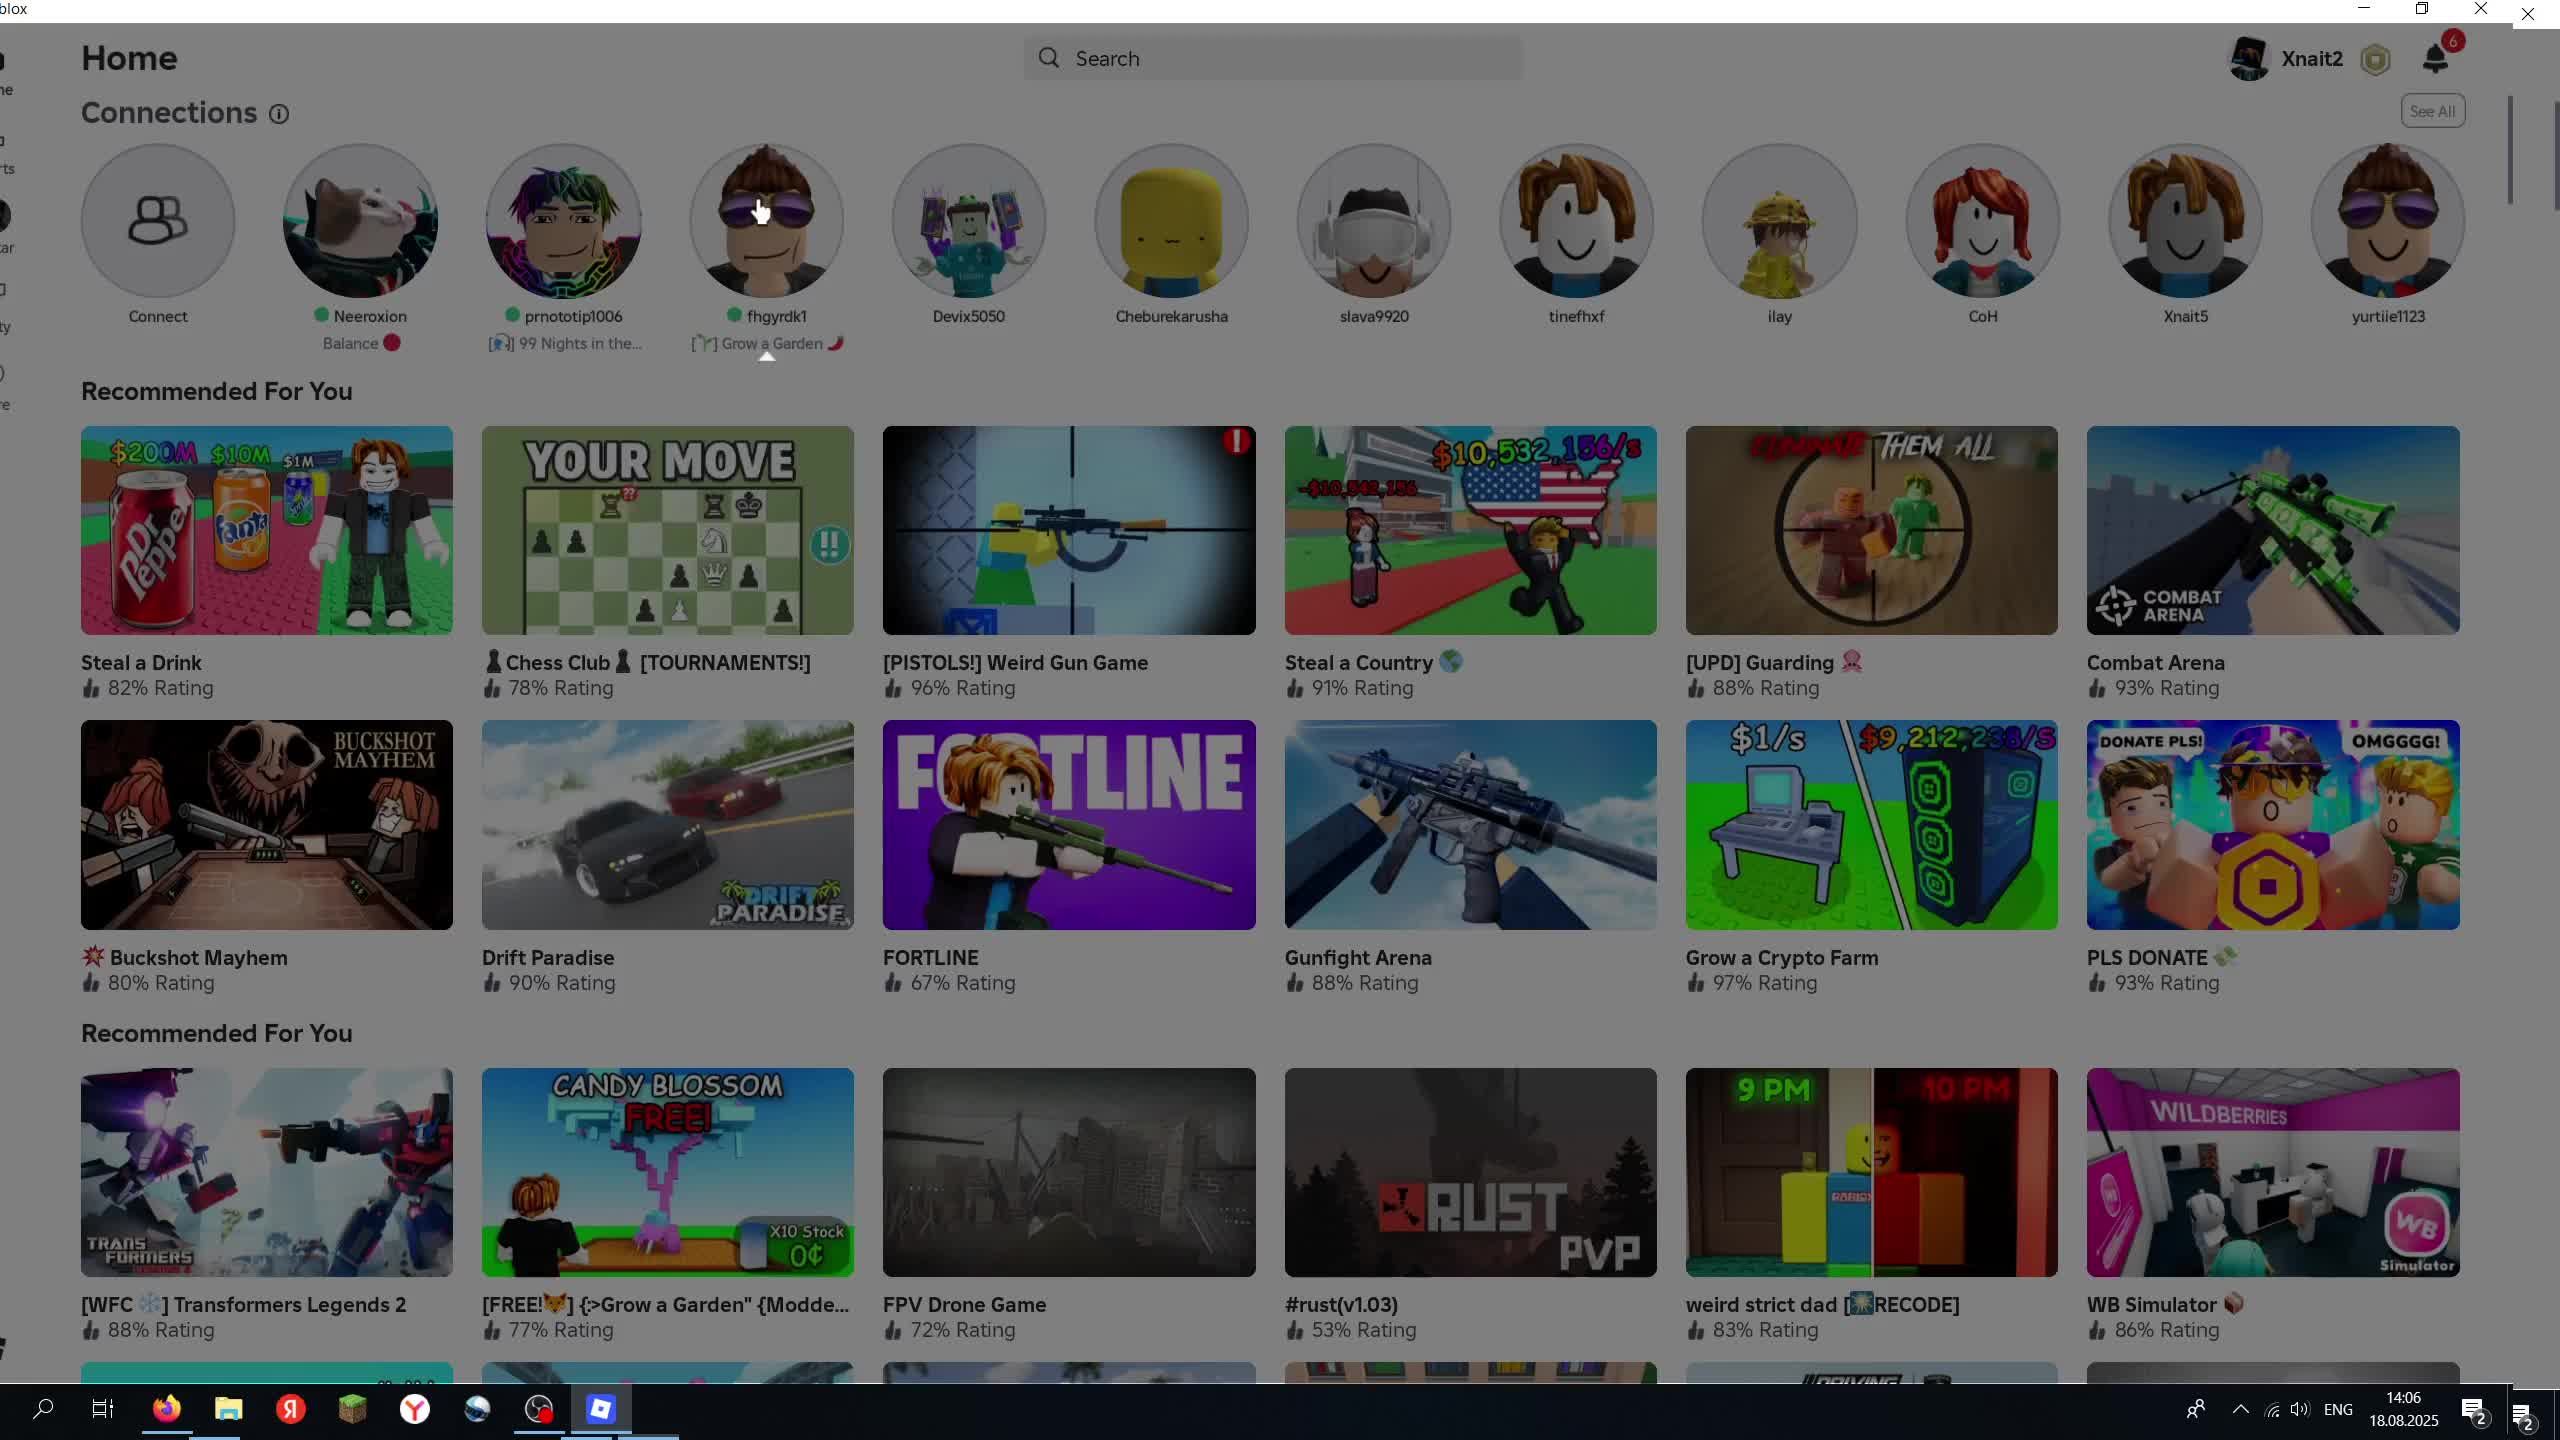Show hidden system tray icons
The image size is (2560, 1440).
(x=2240, y=1409)
